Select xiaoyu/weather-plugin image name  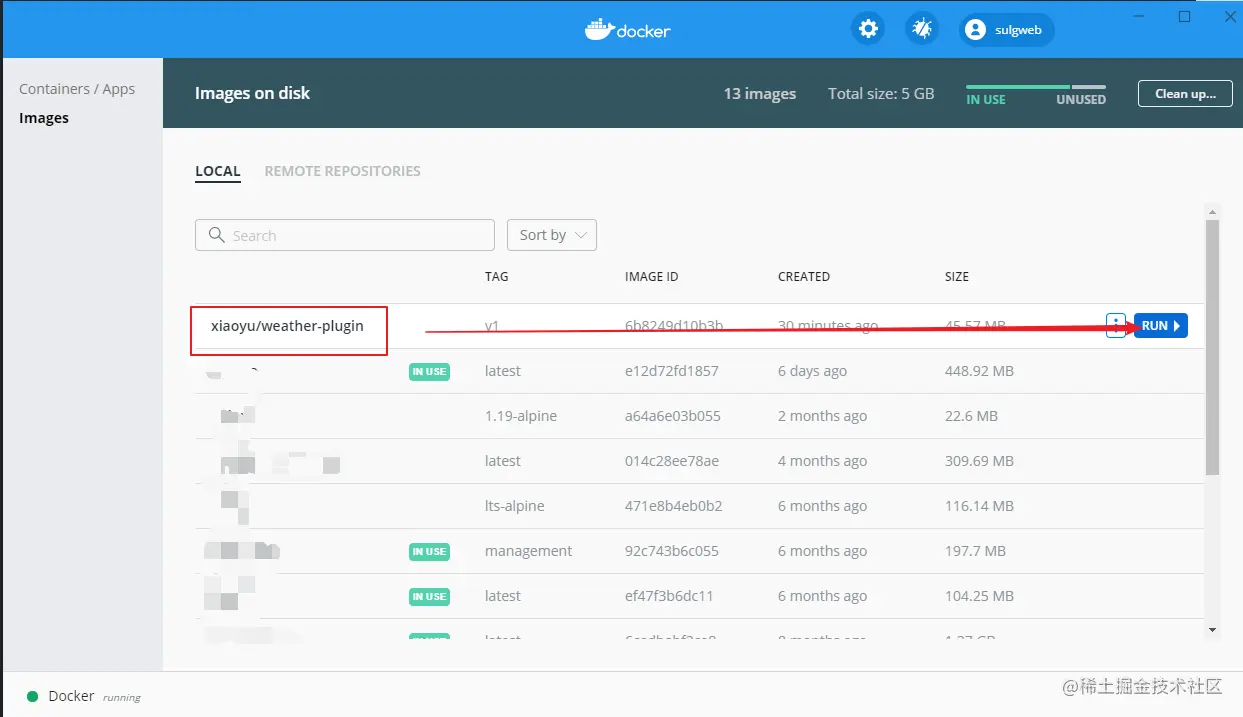pyautogui.click(x=287, y=326)
